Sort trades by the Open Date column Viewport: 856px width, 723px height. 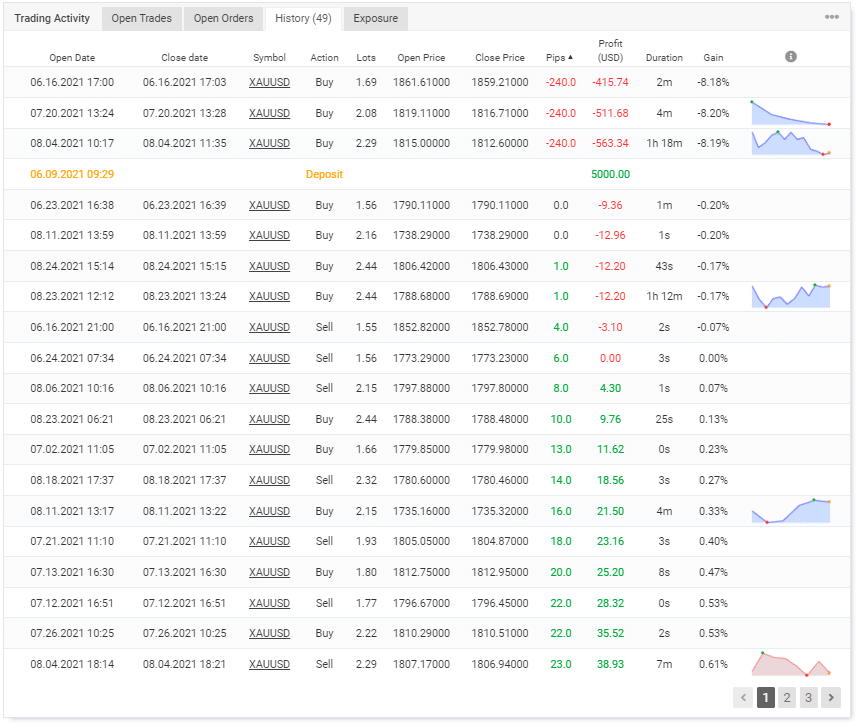71,57
